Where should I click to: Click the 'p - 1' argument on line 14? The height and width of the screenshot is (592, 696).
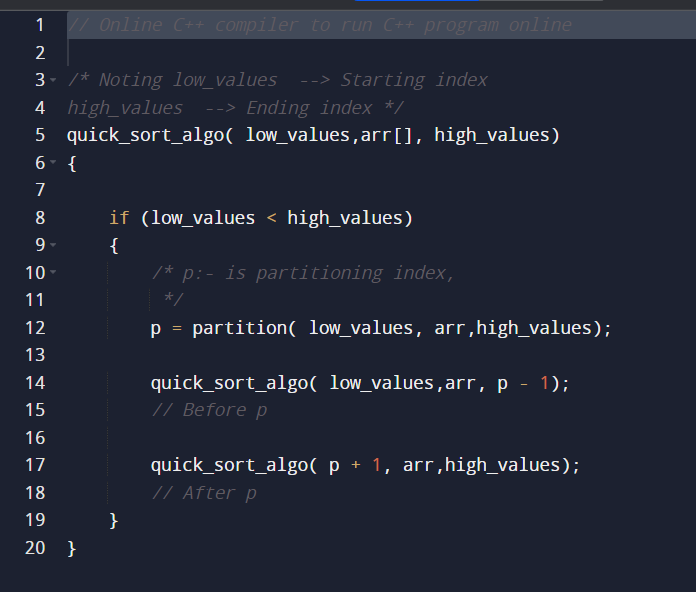pyautogui.click(x=523, y=383)
